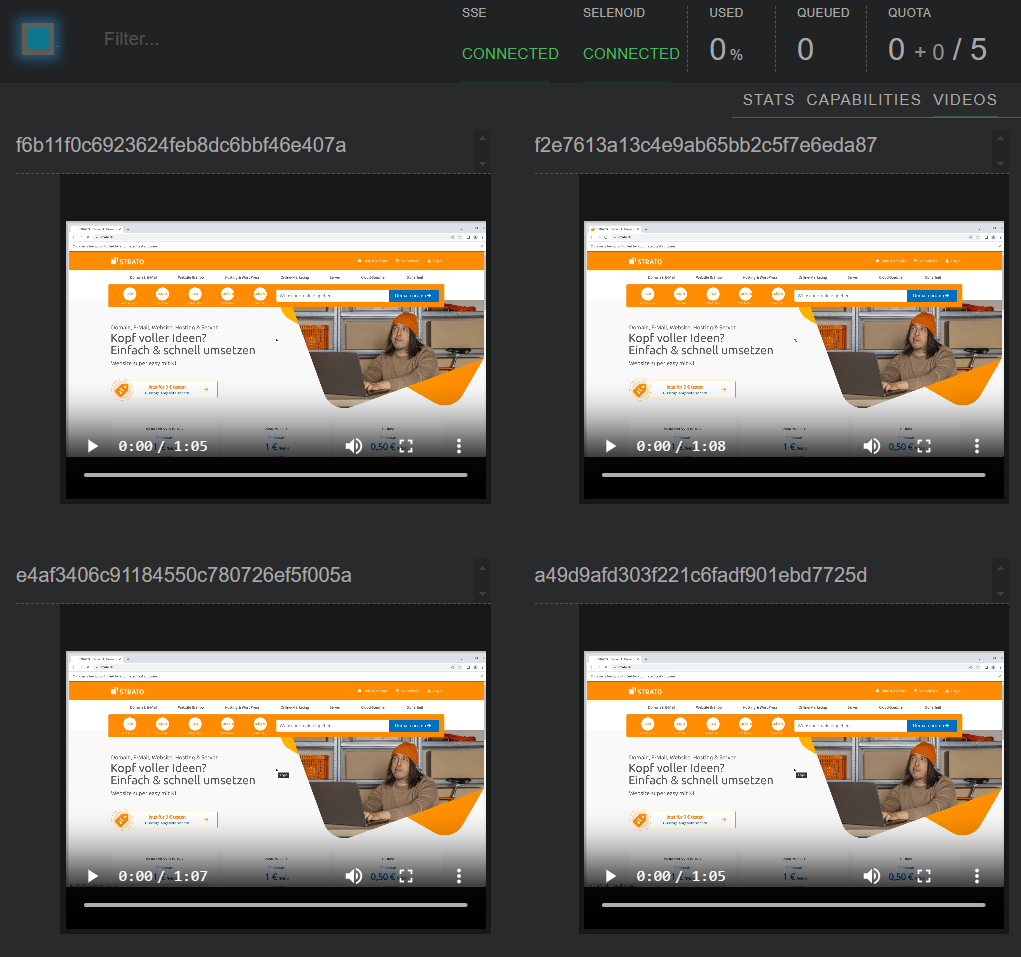Open the f2e7613a video options menu
1021x957 pixels.
click(977, 446)
